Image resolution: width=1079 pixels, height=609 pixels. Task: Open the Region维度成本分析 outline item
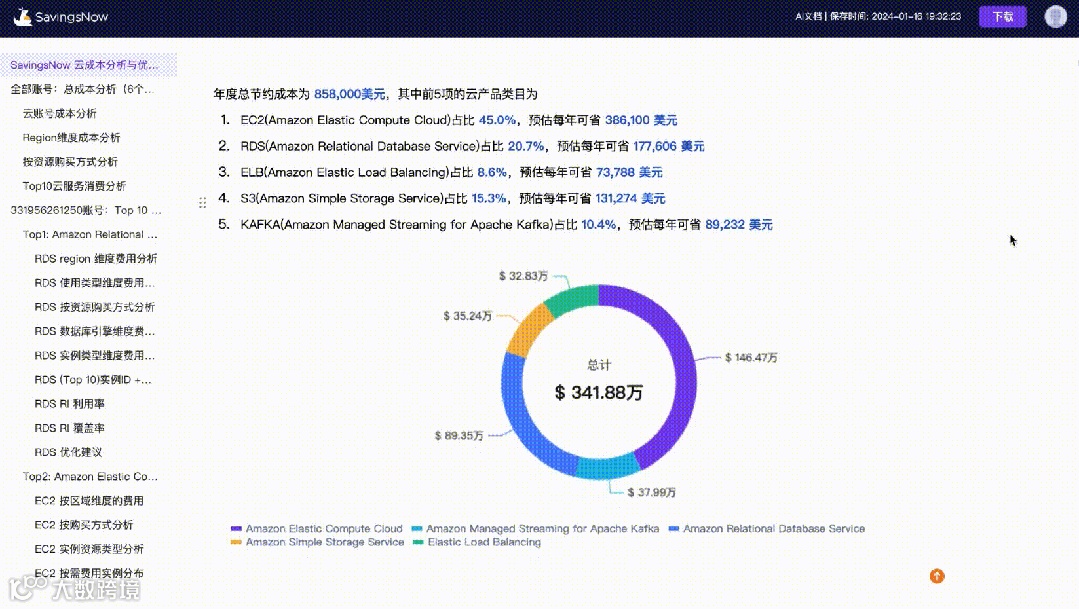72,138
